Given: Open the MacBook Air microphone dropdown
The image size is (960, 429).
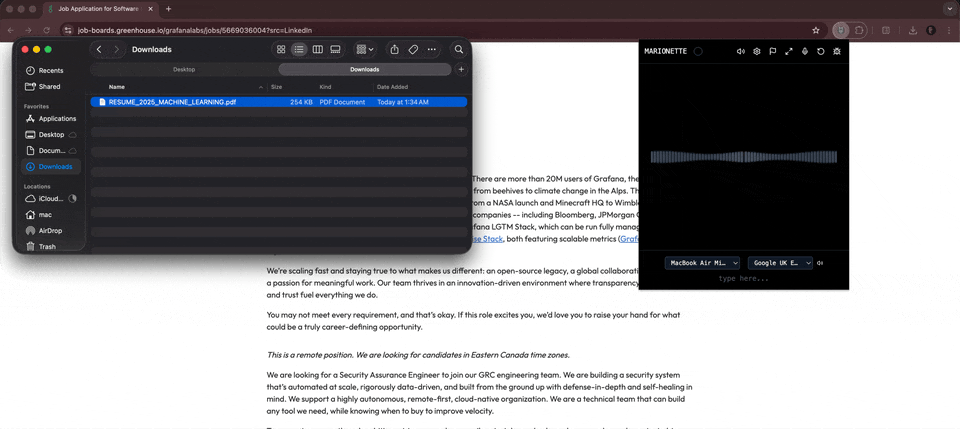Looking at the screenshot, I should 702,263.
